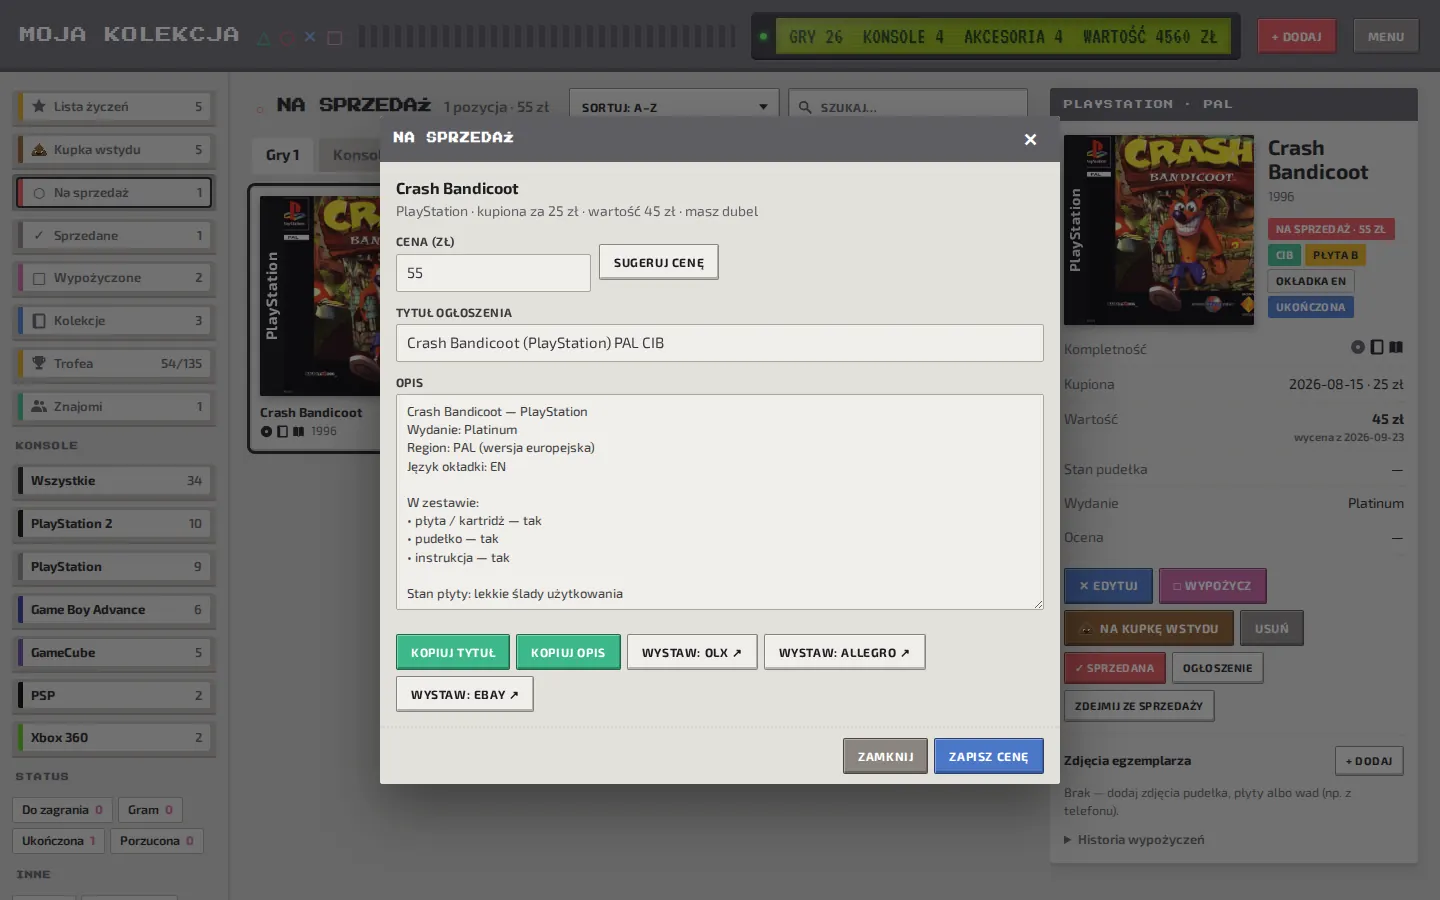
Task: Open the Sortuj: A-Z dropdown
Action: click(x=674, y=107)
